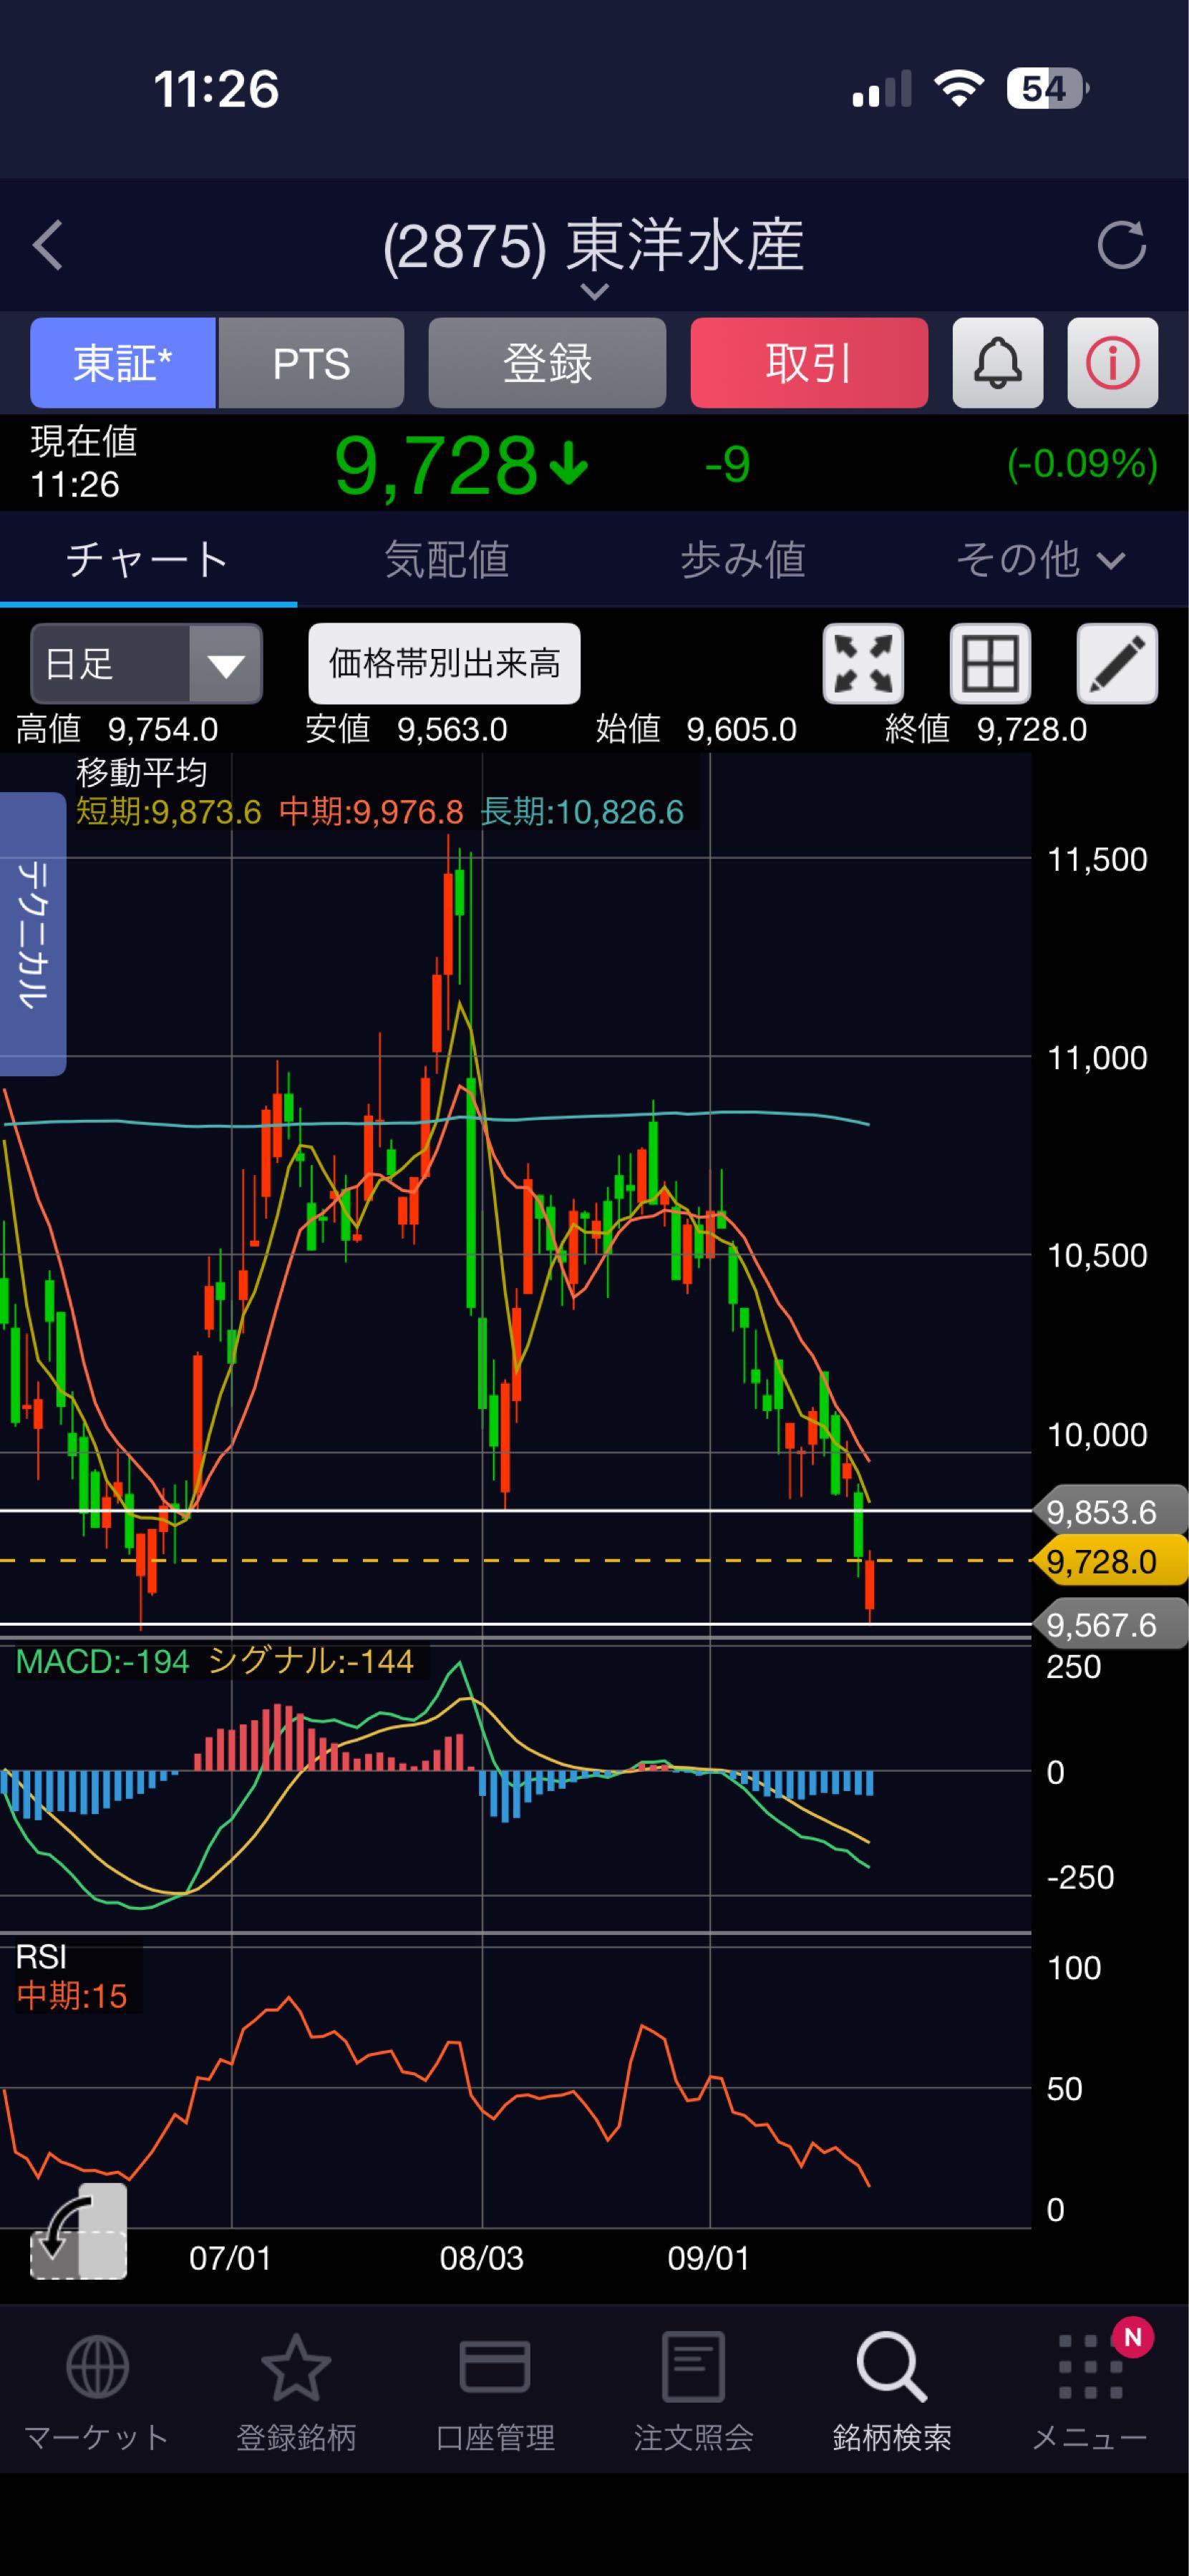Switch to チャート tab

(x=148, y=559)
